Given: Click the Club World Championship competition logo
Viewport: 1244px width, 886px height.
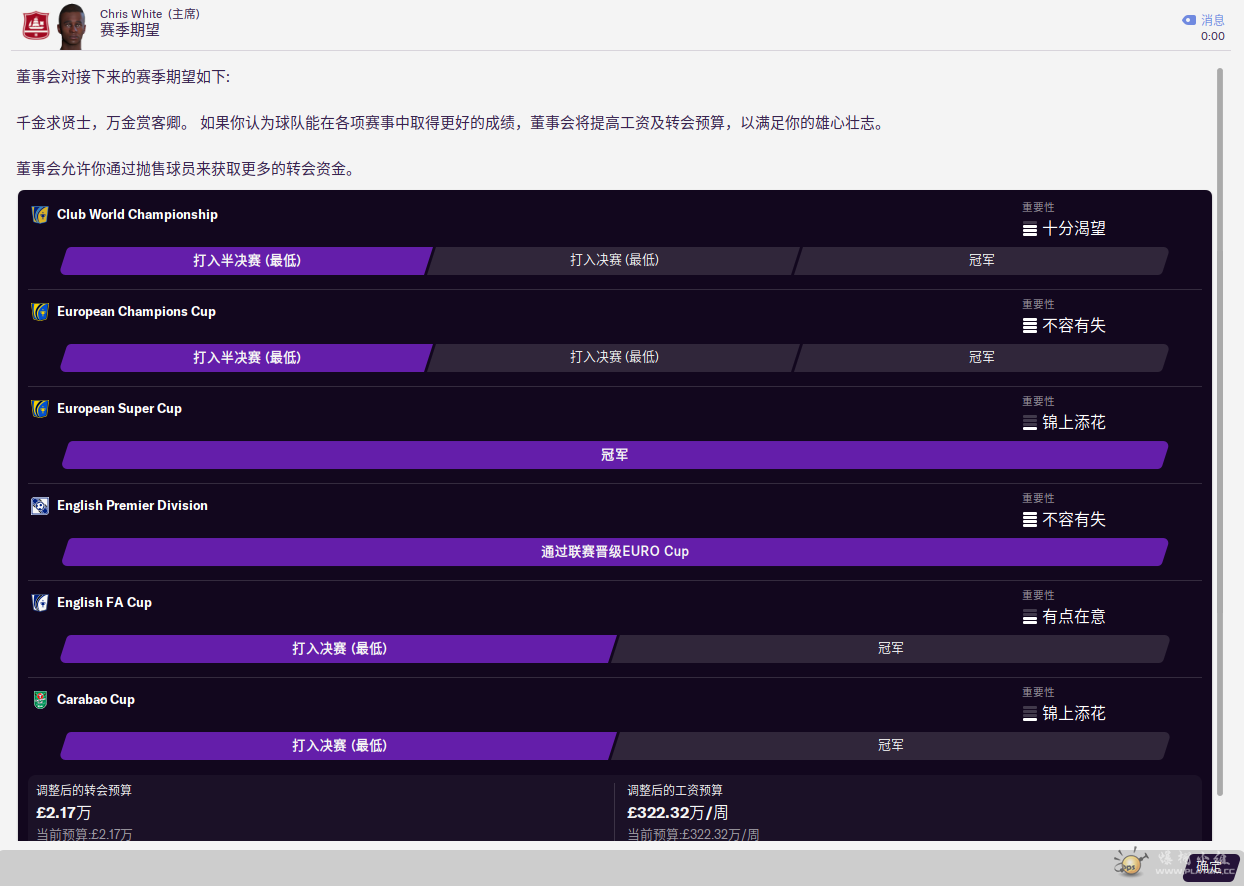Looking at the screenshot, I should click(x=40, y=214).
